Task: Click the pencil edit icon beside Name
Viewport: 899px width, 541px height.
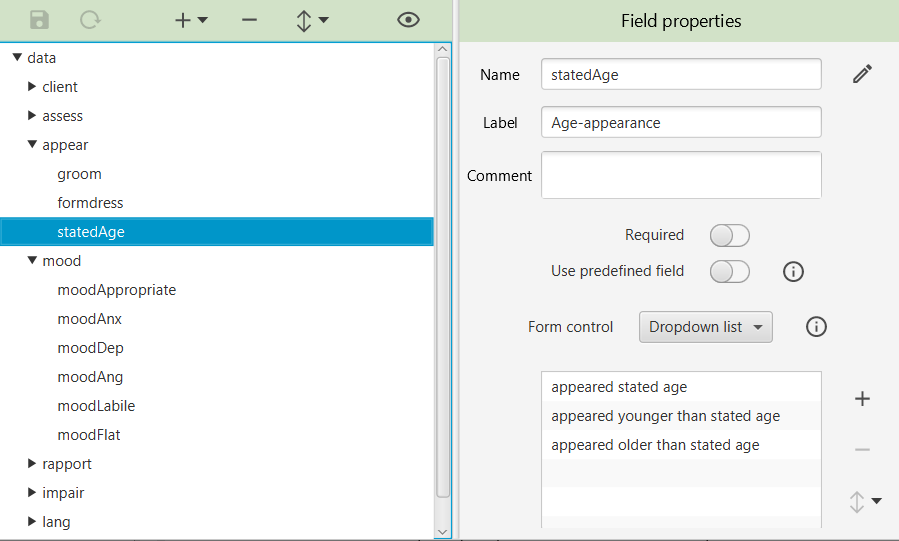Action: (x=862, y=74)
